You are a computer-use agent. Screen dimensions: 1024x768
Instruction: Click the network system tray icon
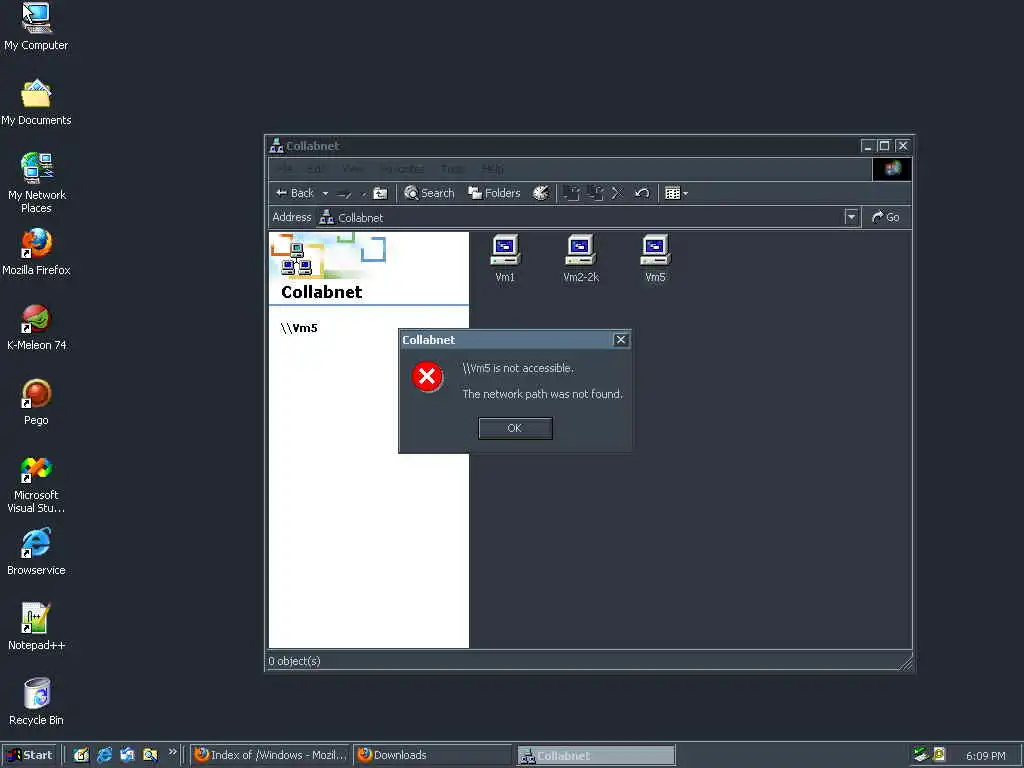[921, 755]
